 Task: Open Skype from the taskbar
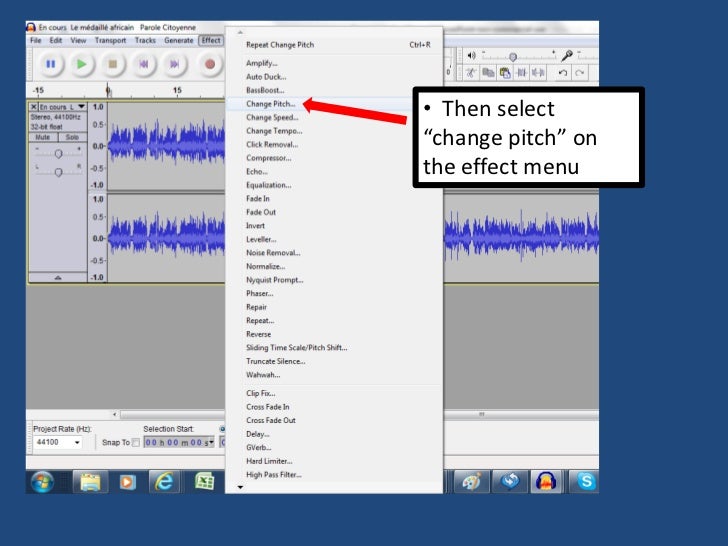click(x=586, y=481)
